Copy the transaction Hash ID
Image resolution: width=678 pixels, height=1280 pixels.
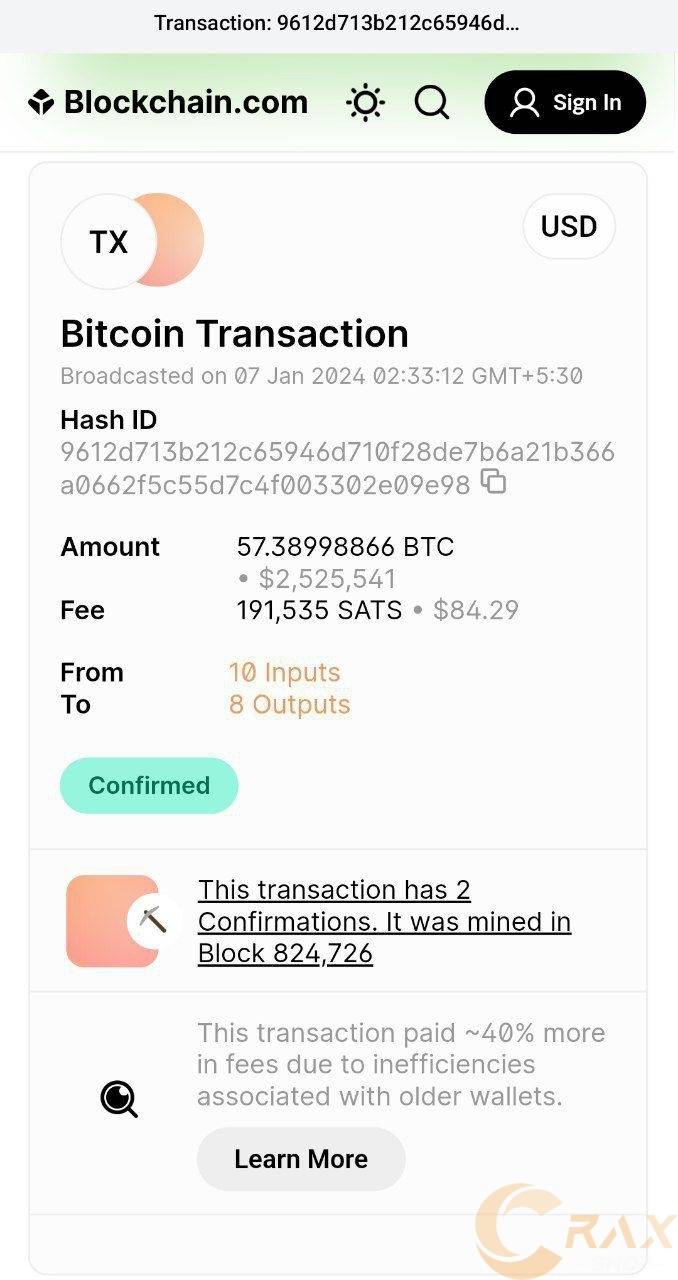(494, 482)
